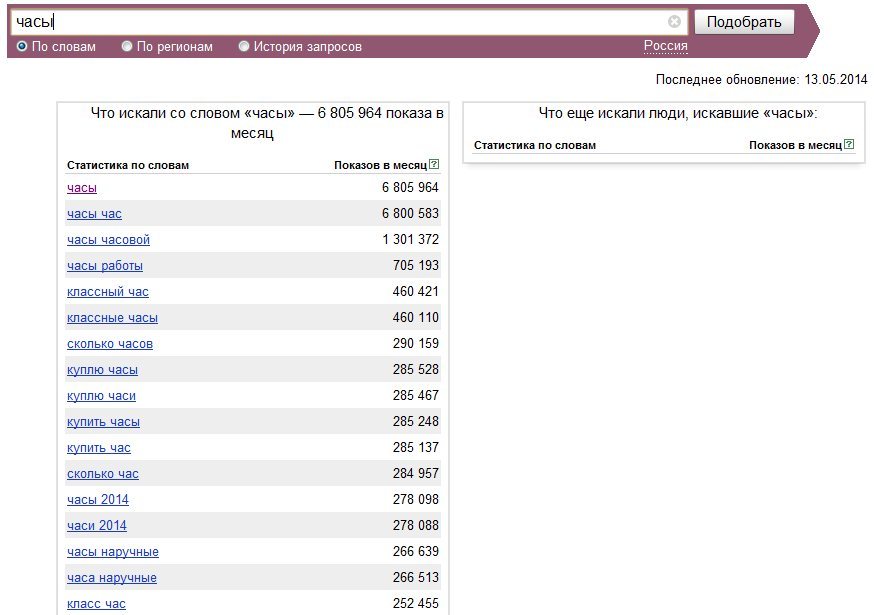
Task: Focus the search field containing 'часы'
Action: 348,22
